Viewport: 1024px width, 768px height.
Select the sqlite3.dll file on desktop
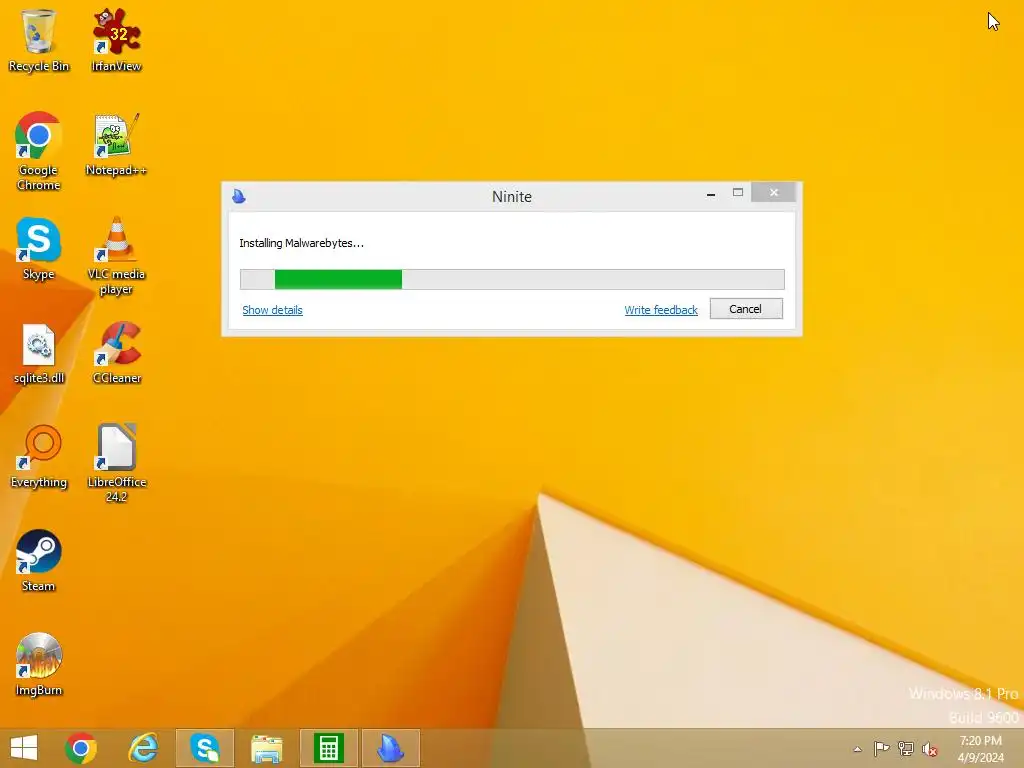tap(39, 353)
